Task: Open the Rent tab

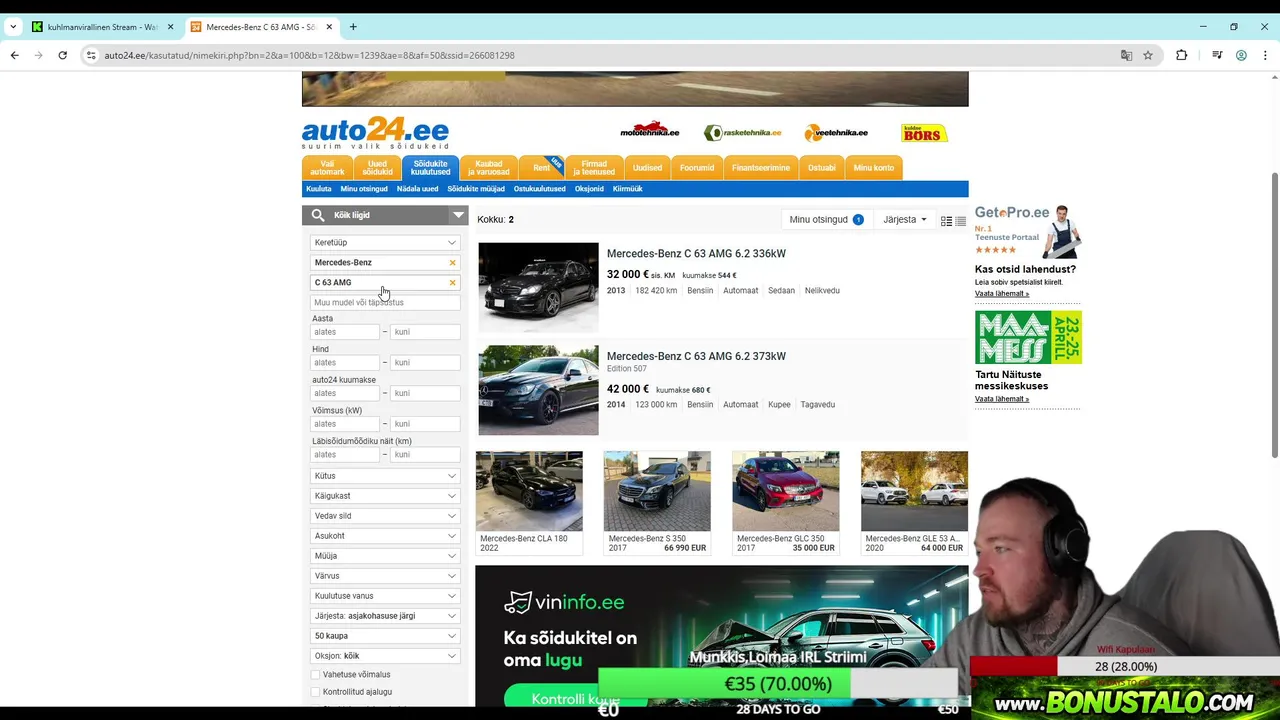Action: pyautogui.click(x=542, y=168)
